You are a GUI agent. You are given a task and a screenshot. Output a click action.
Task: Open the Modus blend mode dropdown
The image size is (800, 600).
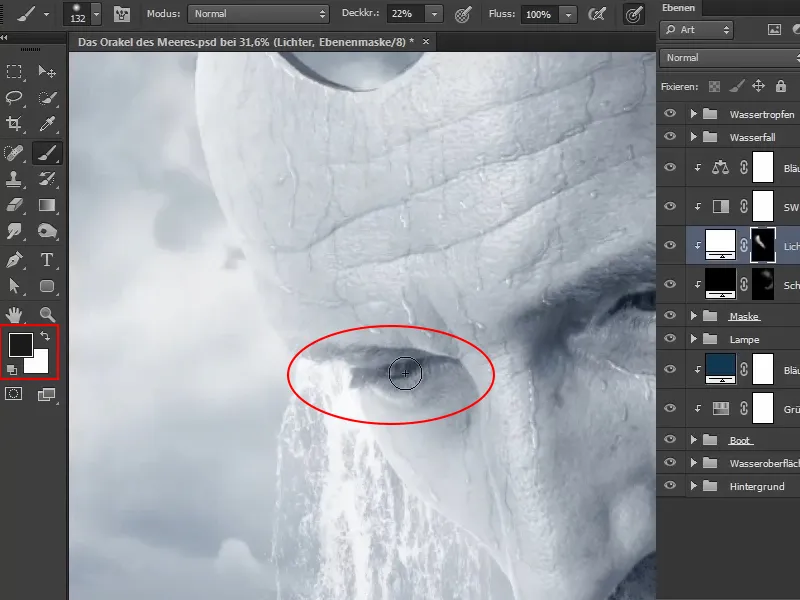coord(258,14)
